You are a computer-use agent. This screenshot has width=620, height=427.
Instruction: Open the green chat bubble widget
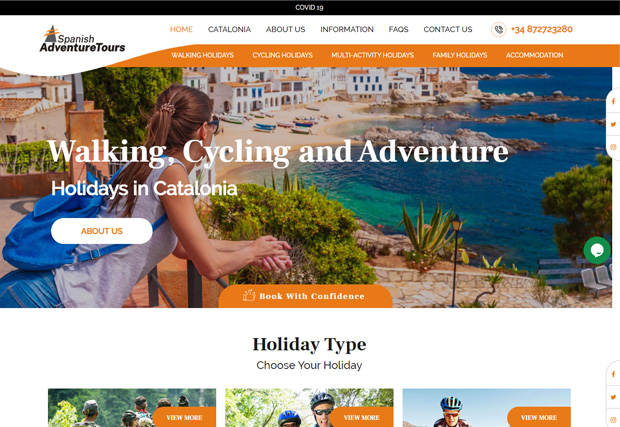pos(597,250)
